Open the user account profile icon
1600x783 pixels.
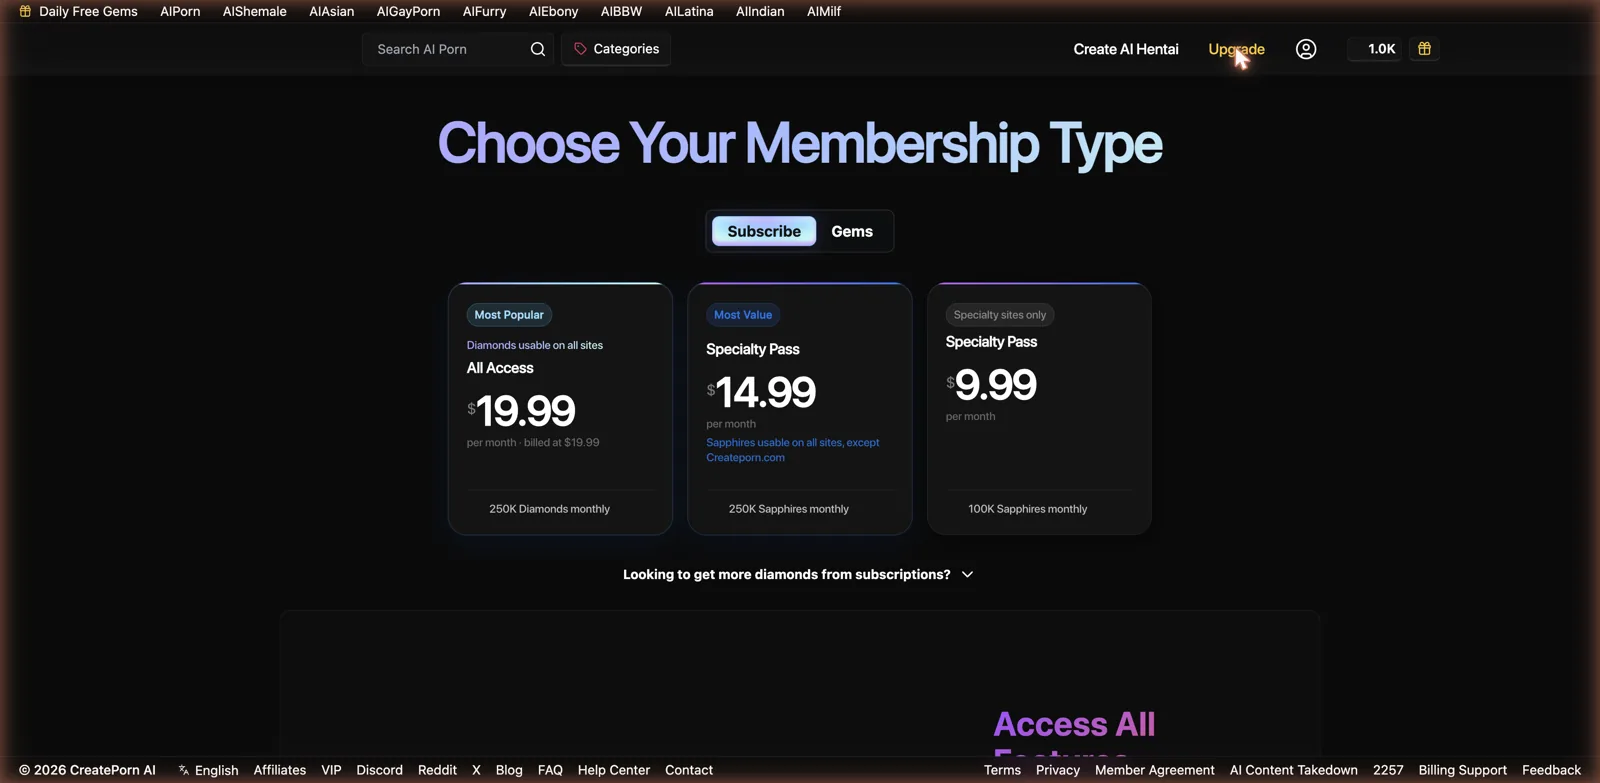point(1306,49)
